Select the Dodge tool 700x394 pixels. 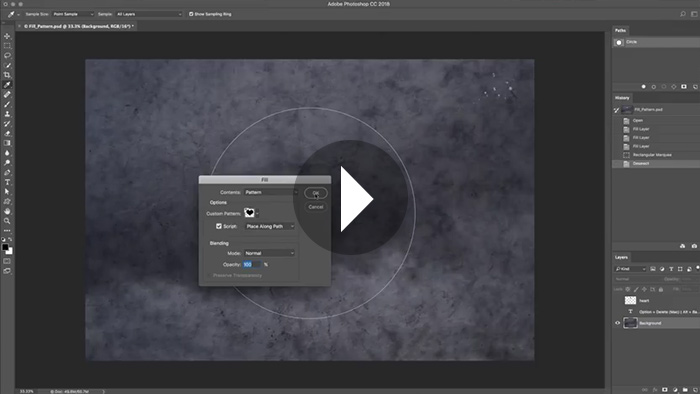point(7,163)
